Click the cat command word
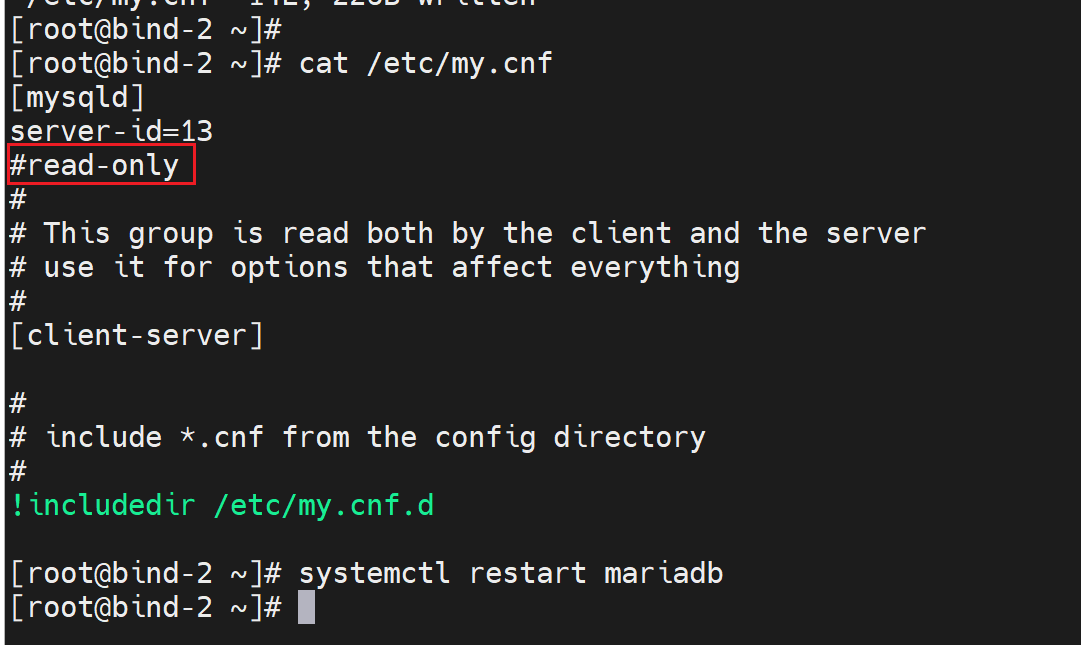The width and height of the screenshot is (1081, 645). [324, 64]
